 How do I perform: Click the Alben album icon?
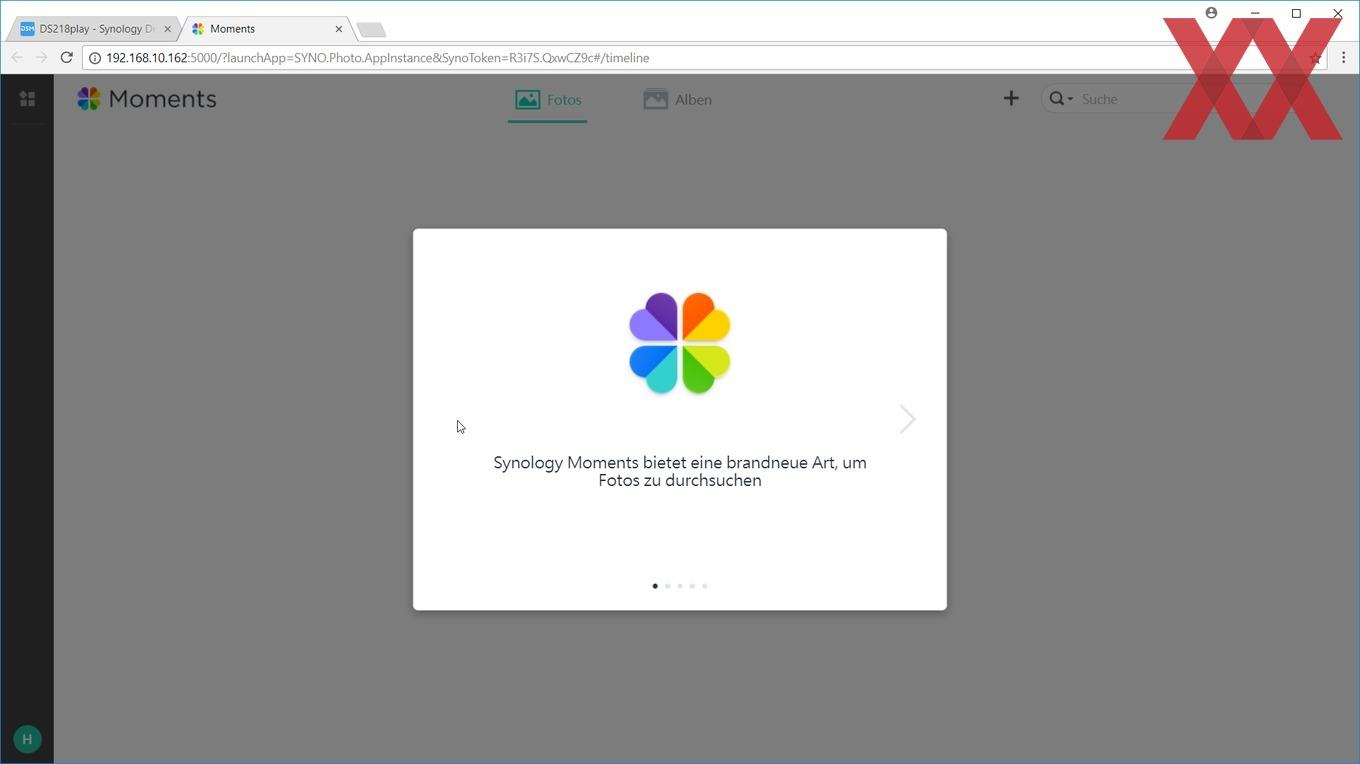tap(655, 100)
